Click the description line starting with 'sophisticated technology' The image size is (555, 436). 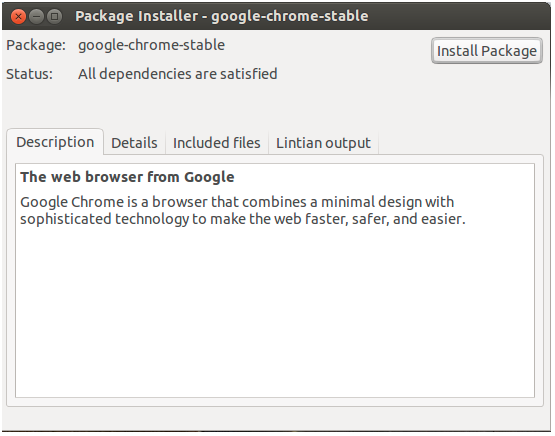coord(242,219)
